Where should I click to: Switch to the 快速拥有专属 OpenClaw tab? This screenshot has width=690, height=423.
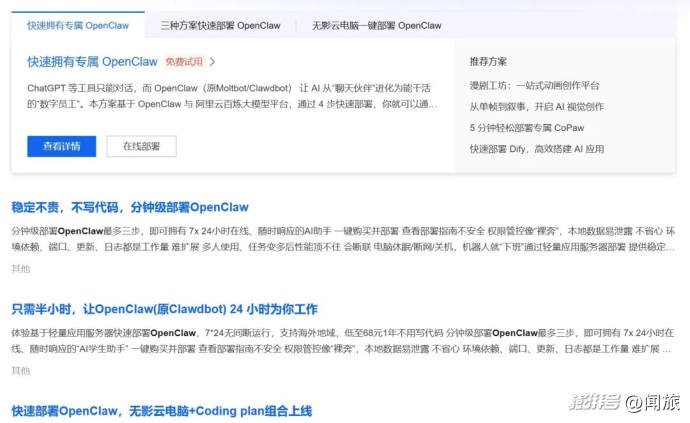point(77,25)
